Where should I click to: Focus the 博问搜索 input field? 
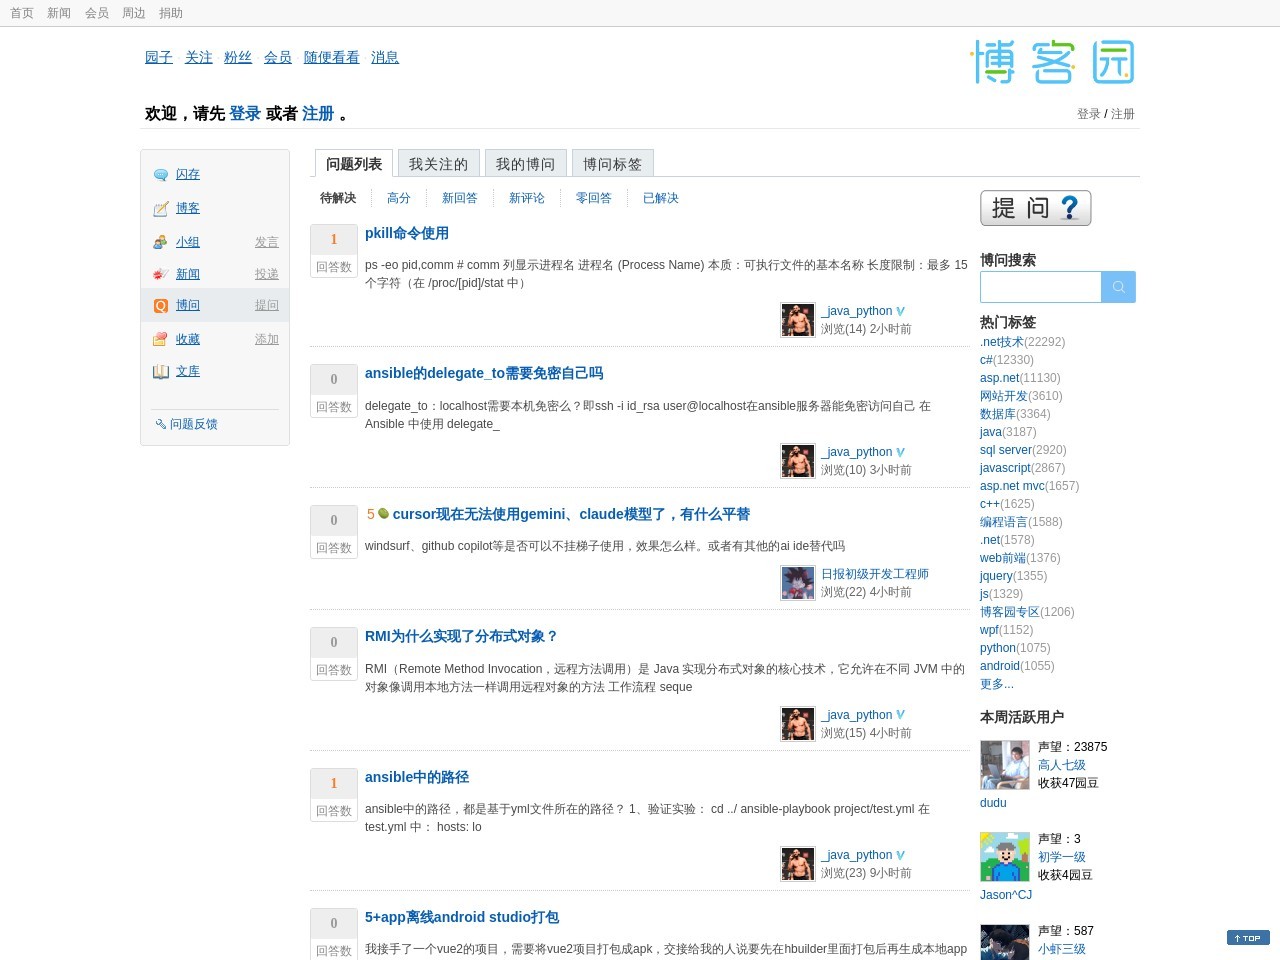1040,287
